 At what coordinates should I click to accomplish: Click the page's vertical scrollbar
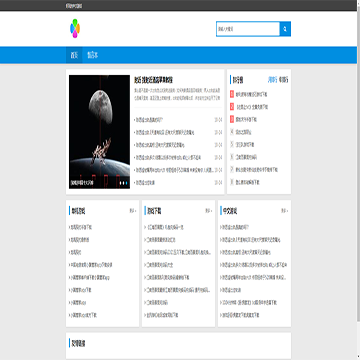(x=358, y=180)
